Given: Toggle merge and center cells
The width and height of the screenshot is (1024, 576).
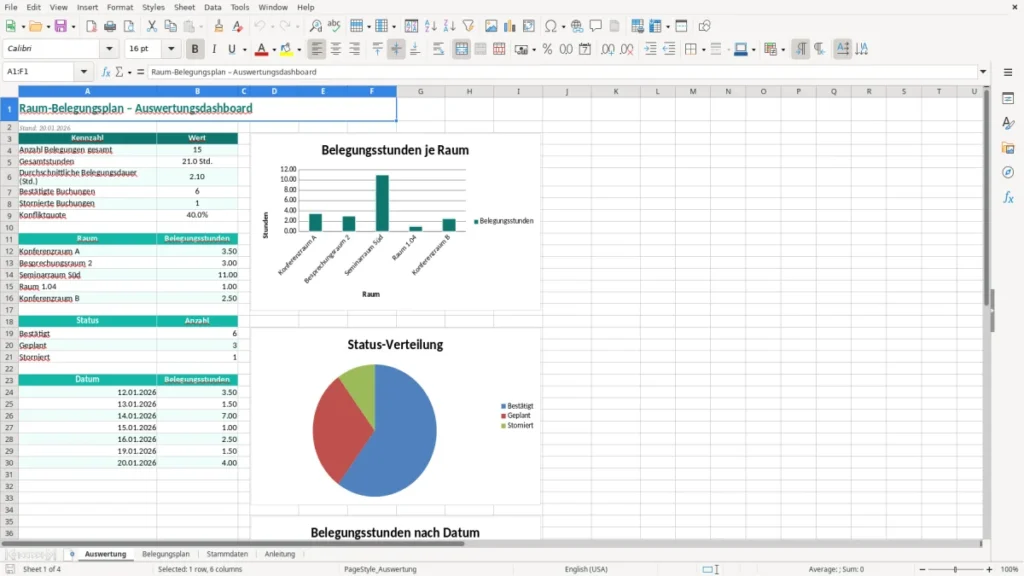Looking at the screenshot, I should pyautogui.click(x=461, y=49).
